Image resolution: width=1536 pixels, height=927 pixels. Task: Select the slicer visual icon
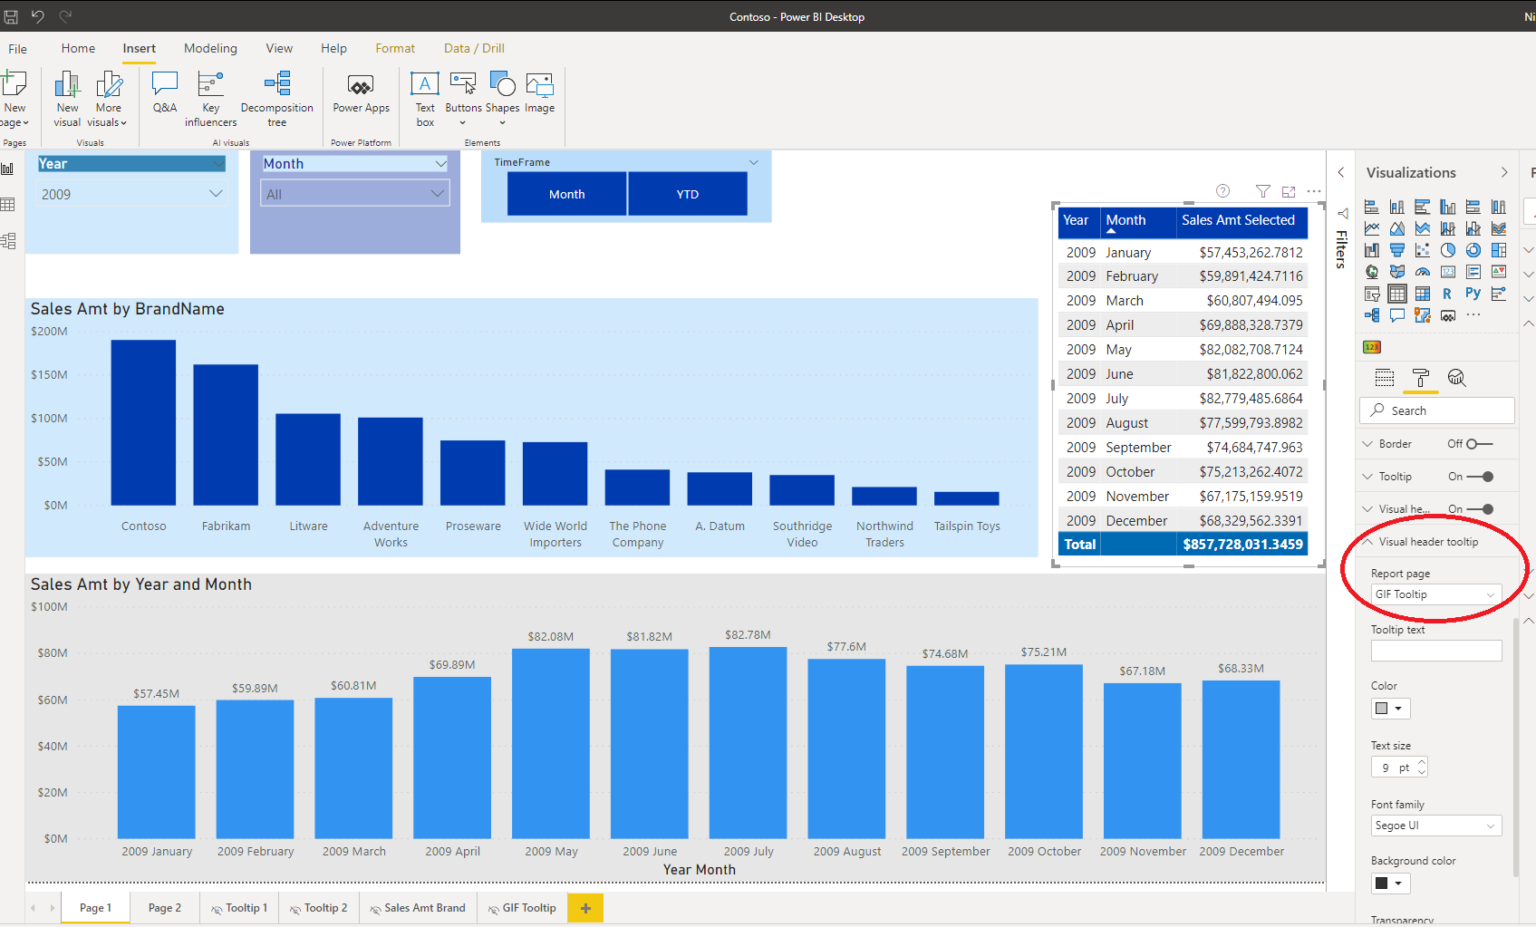point(1371,293)
